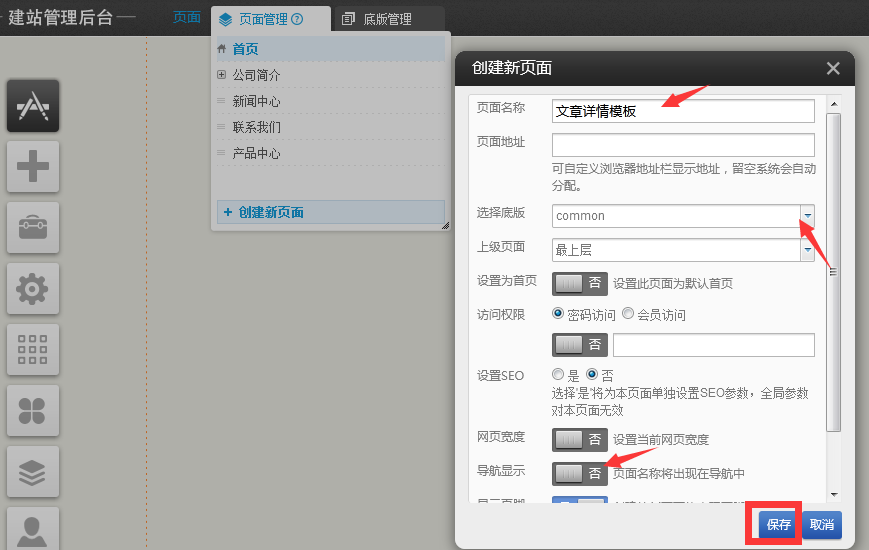Toggle the 设置为首页 switch
The image size is (869, 550).
[x=580, y=283]
